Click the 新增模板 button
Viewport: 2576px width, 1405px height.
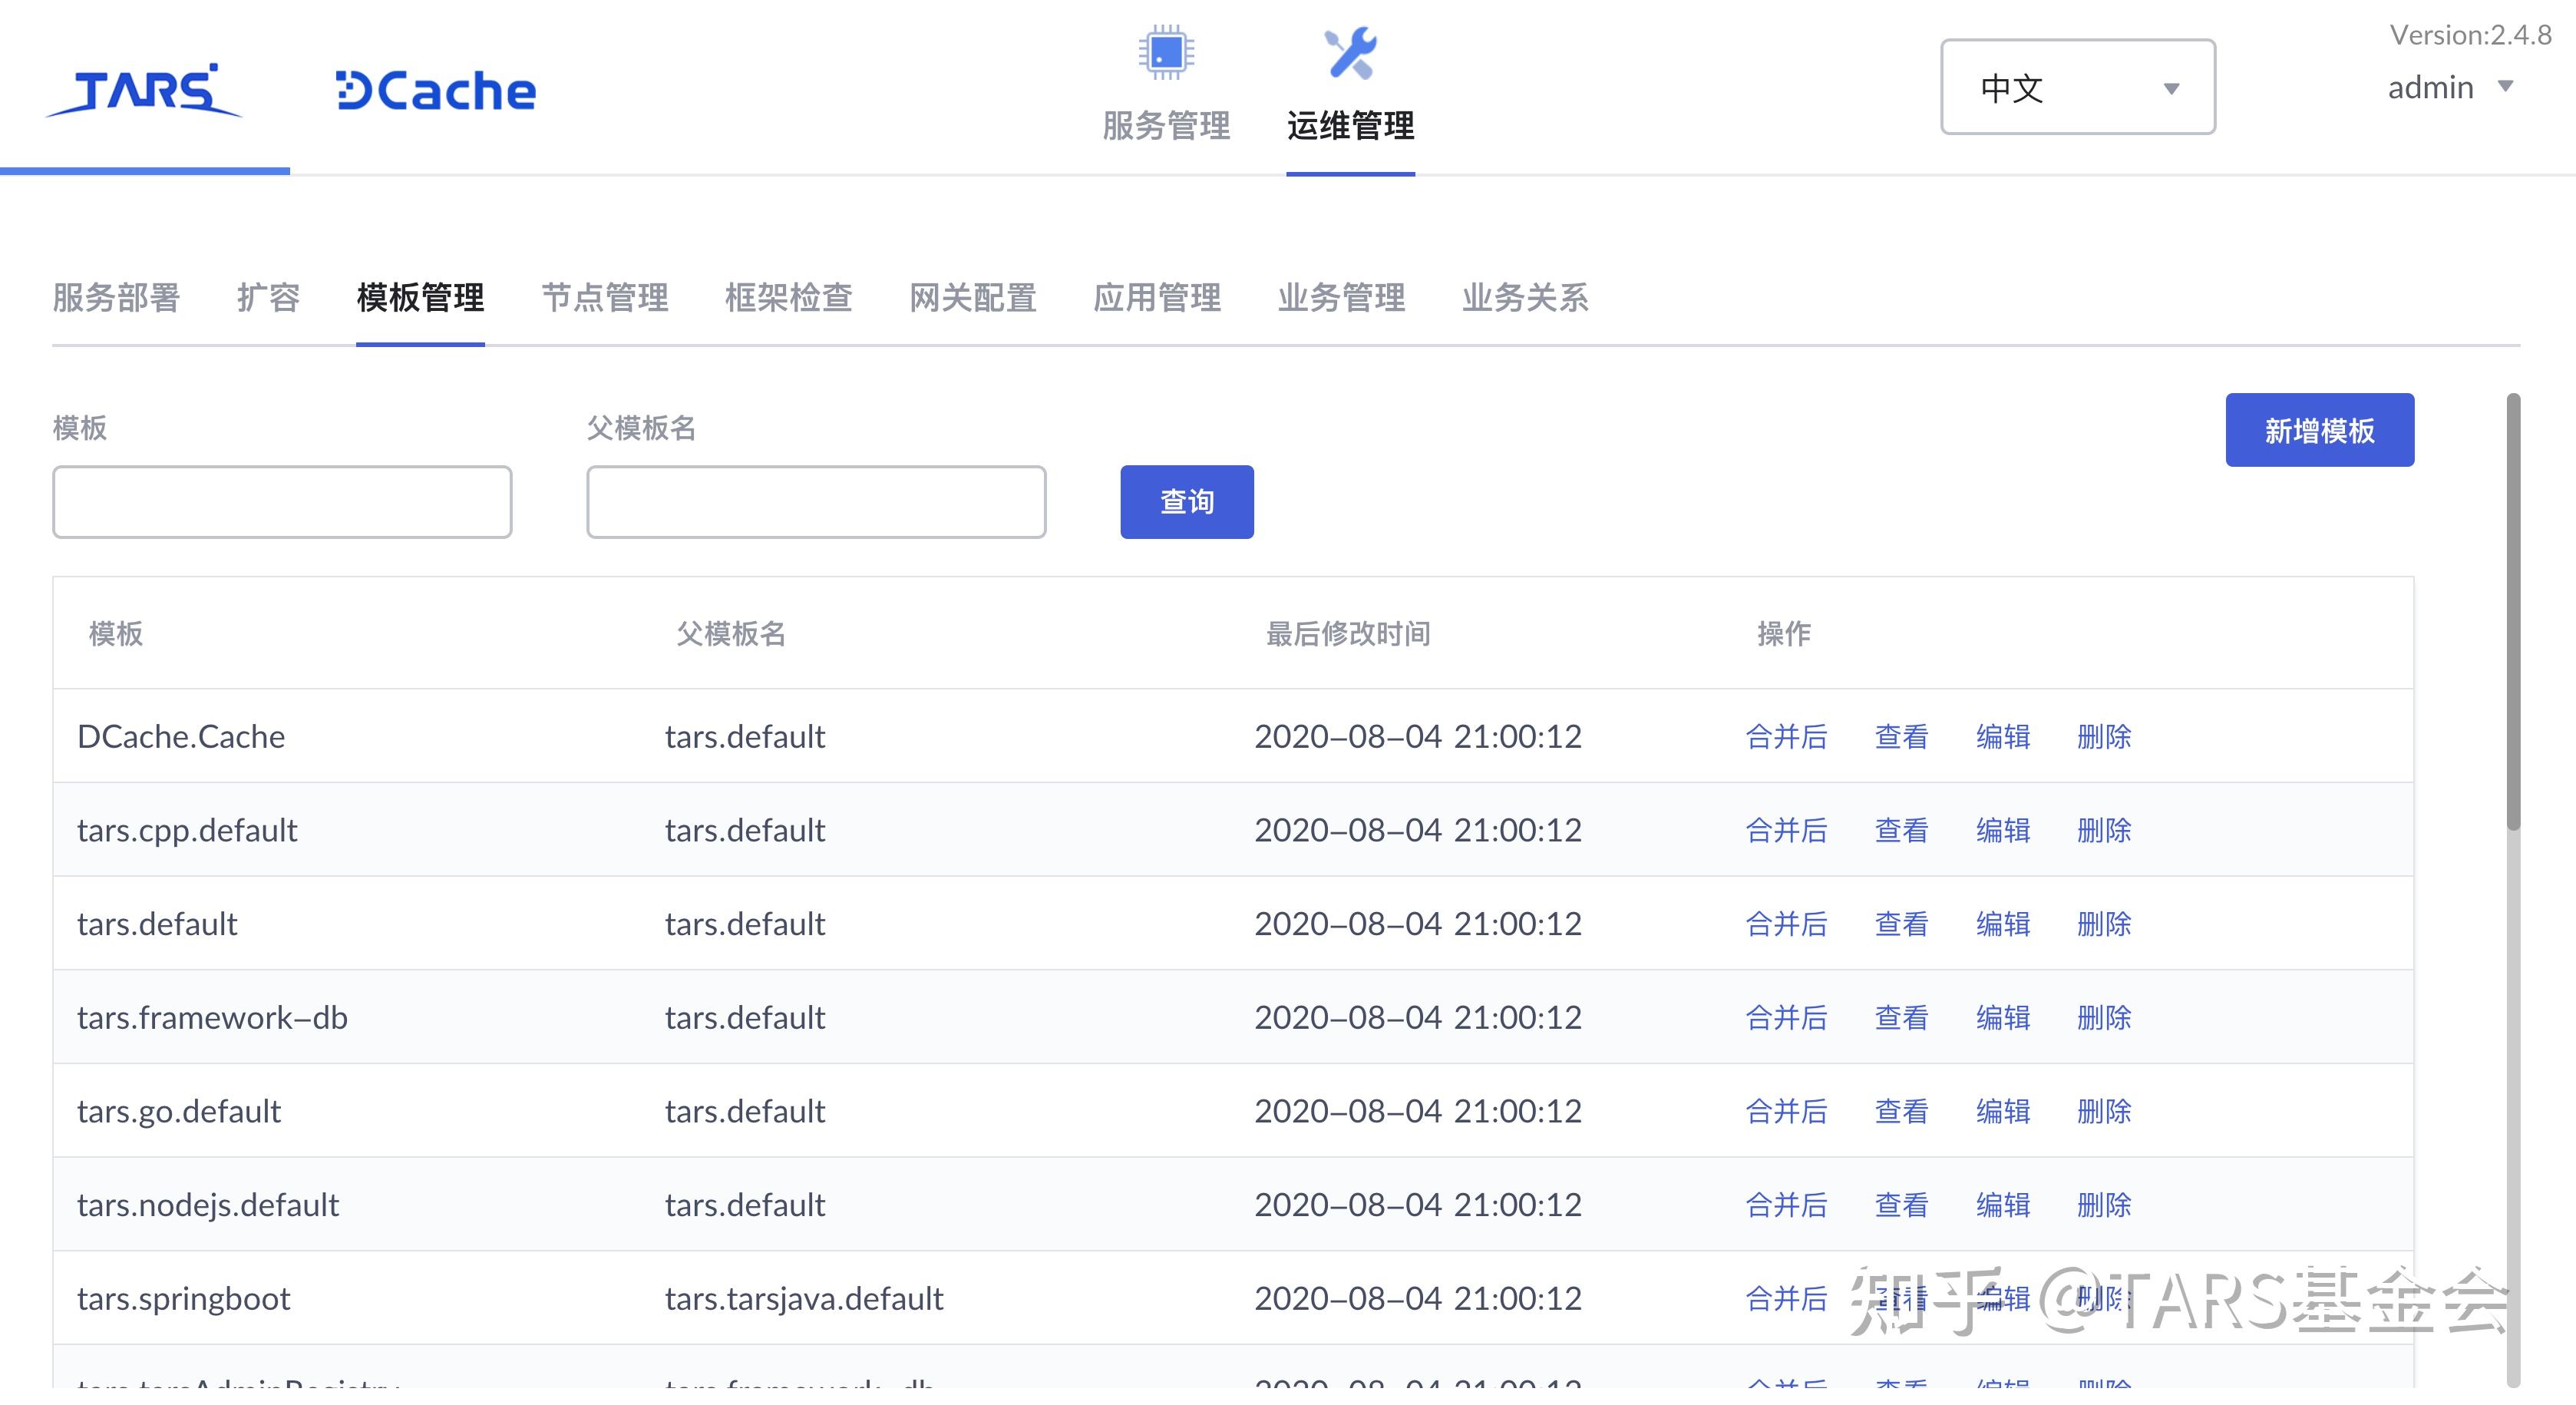(x=2319, y=430)
